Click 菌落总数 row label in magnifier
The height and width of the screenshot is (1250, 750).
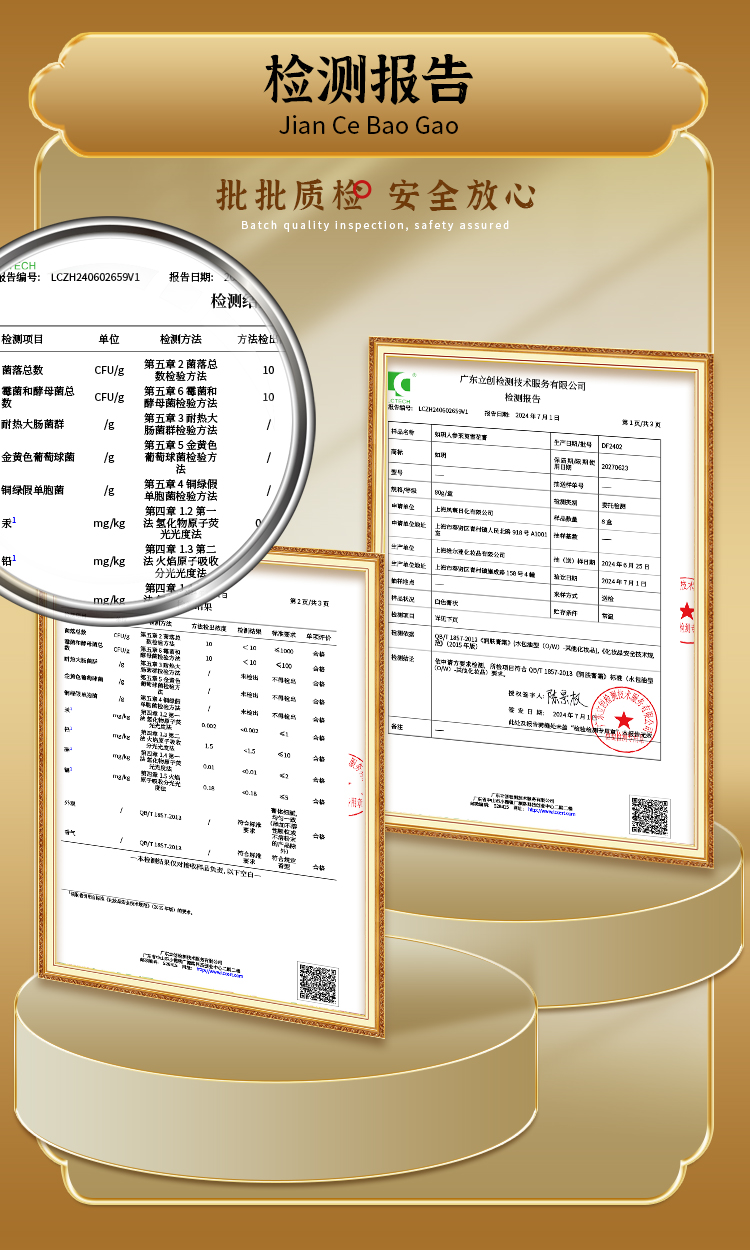(22, 370)
